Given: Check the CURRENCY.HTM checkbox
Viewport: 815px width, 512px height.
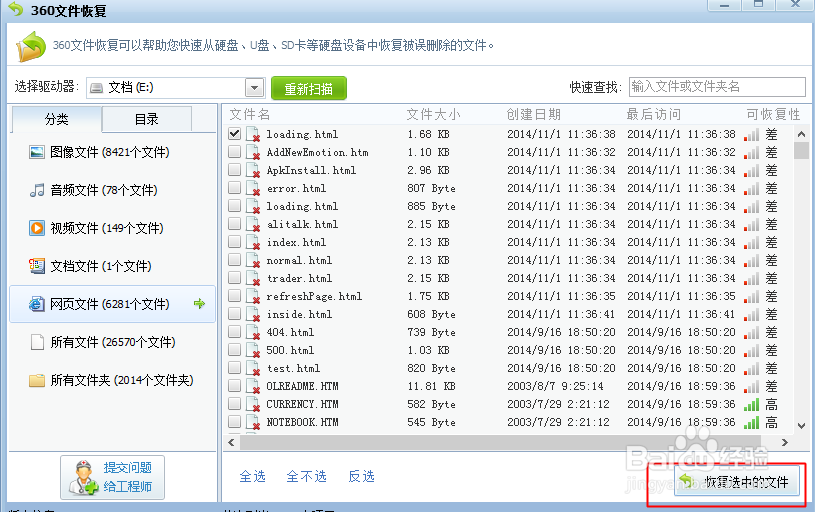Looking at the screenshot, I should pos(234,403).
